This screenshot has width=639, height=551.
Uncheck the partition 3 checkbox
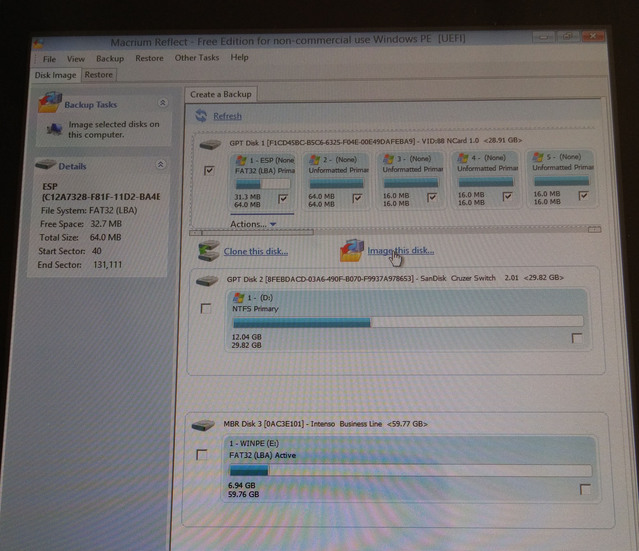click(432, 197)
